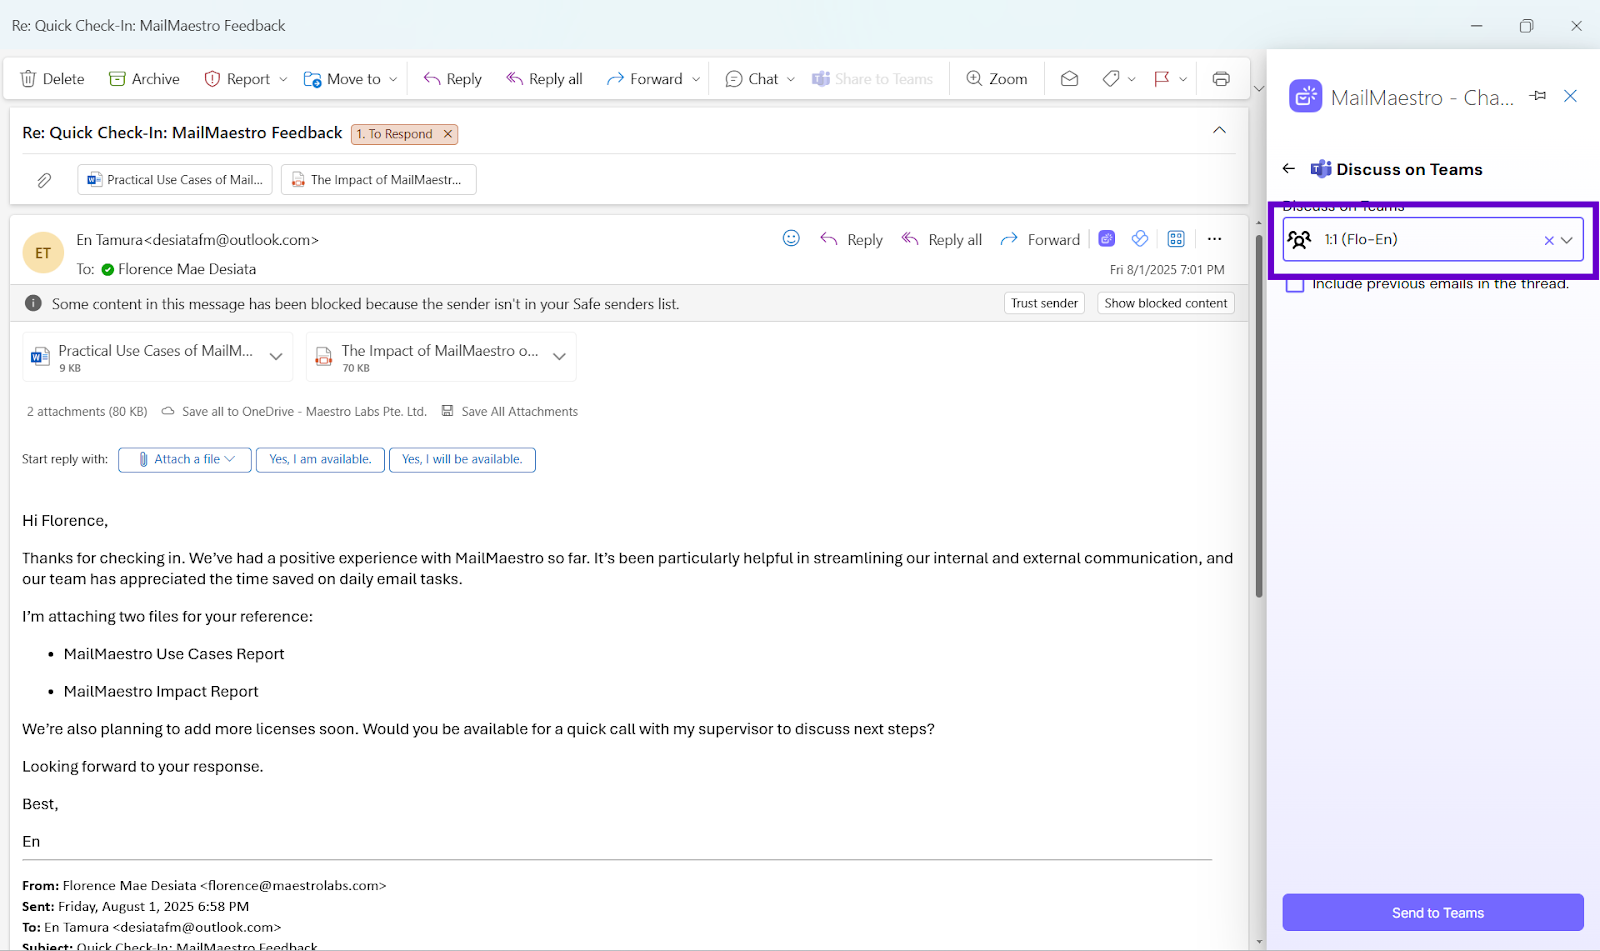Toggle include previous emails checkbox

click(x=1295, y=284)
